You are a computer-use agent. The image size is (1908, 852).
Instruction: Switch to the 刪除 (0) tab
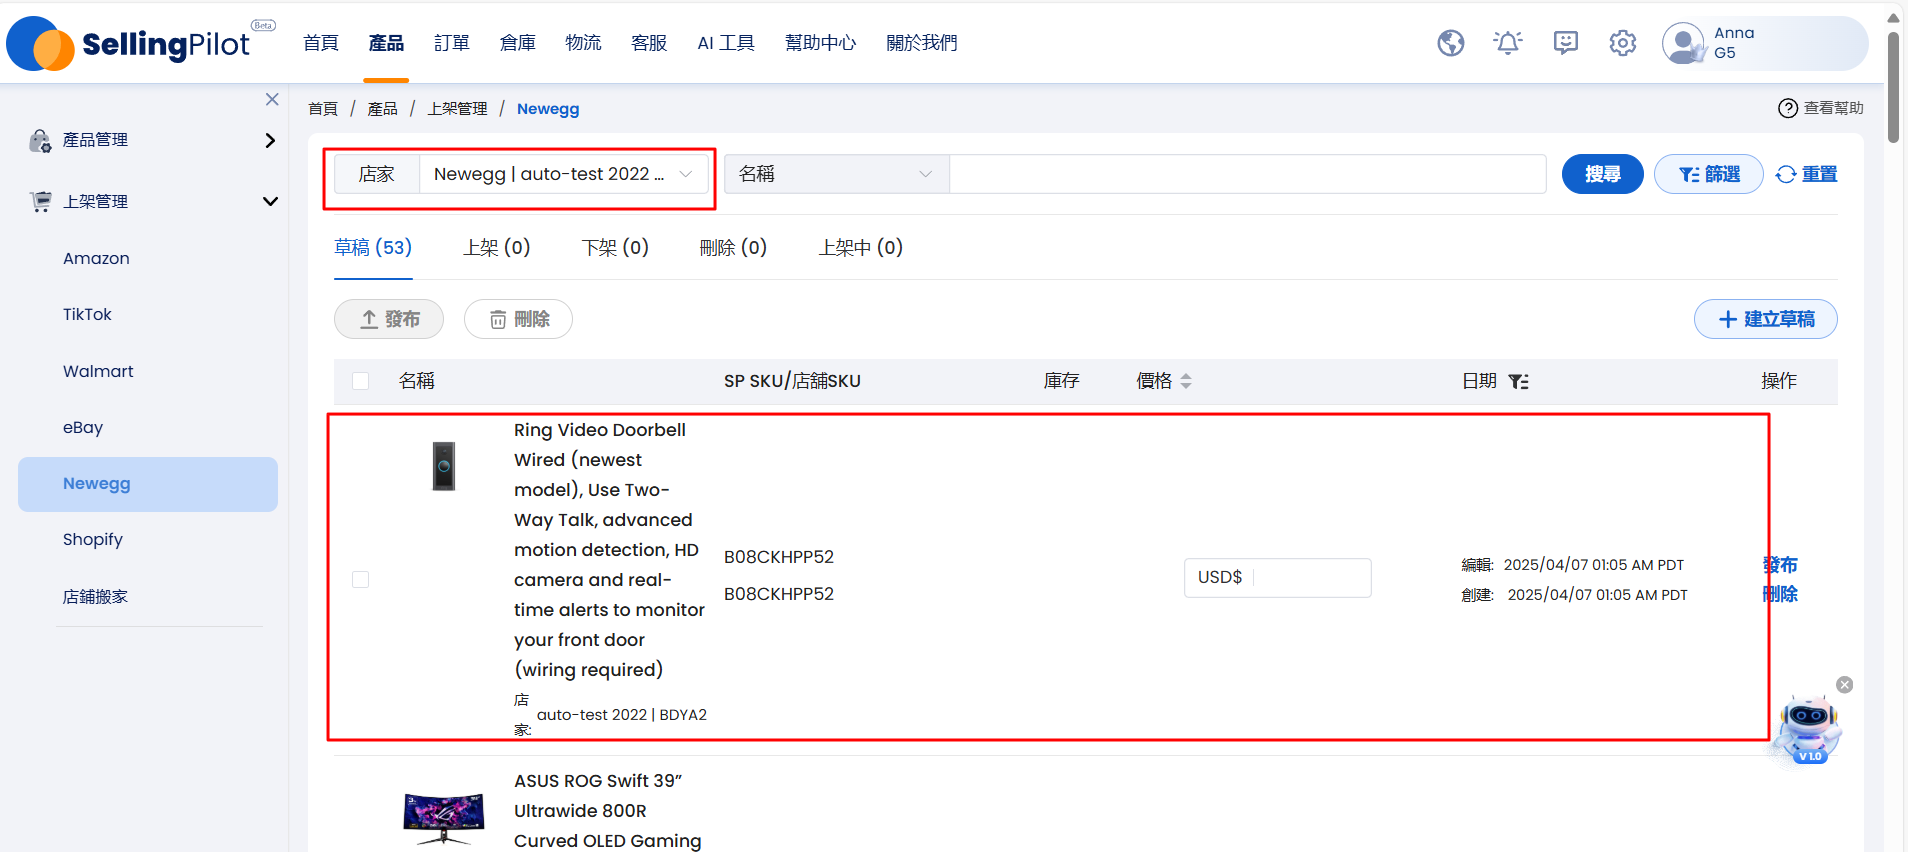pyautogui.click(x=733, y=248)
